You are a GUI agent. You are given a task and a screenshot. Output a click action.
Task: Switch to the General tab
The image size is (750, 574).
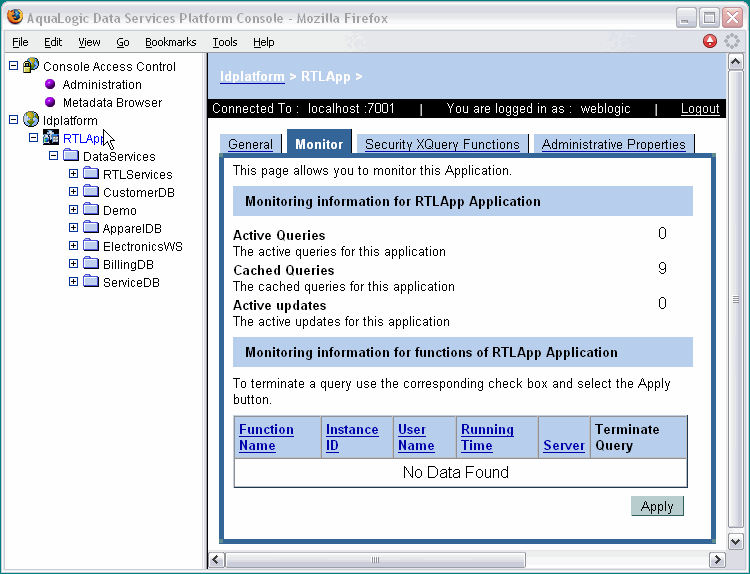[250, 144]
